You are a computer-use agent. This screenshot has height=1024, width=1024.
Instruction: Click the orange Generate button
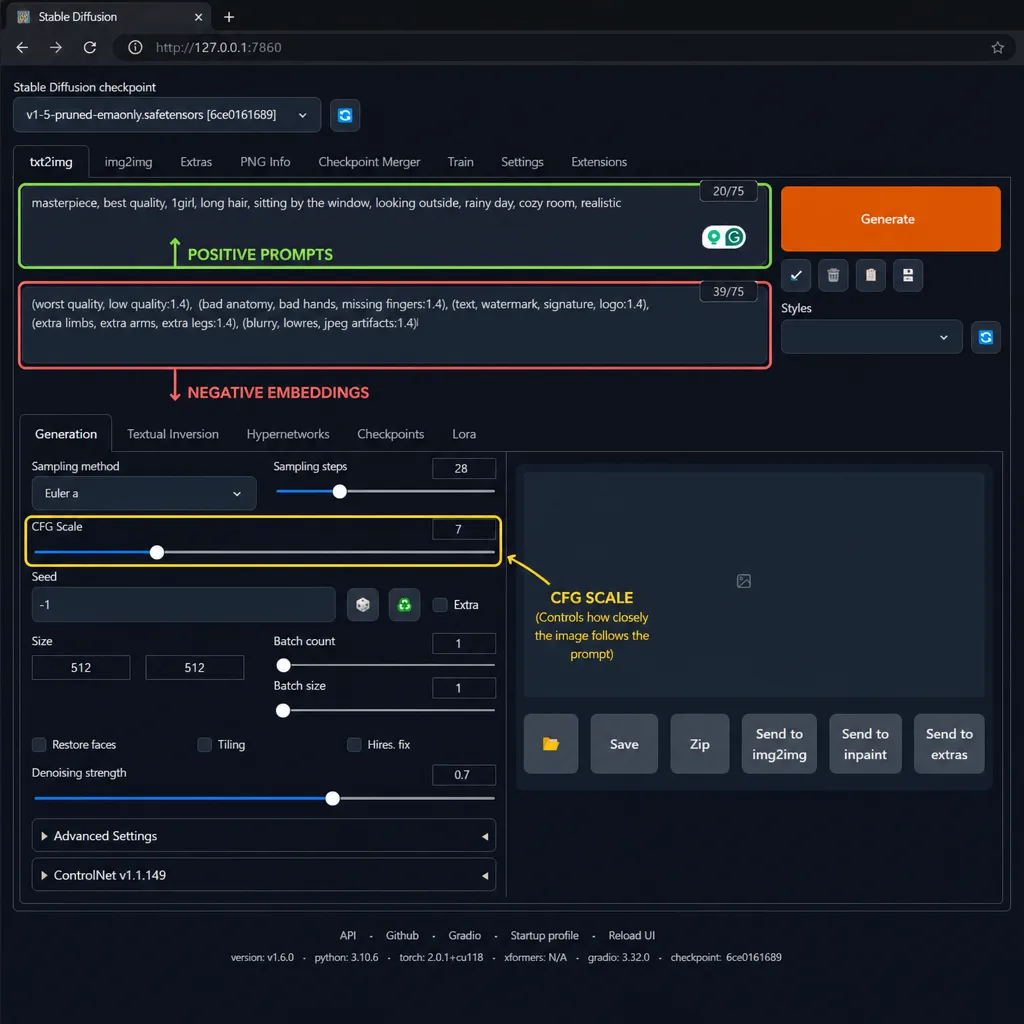(x=890, y=219)
